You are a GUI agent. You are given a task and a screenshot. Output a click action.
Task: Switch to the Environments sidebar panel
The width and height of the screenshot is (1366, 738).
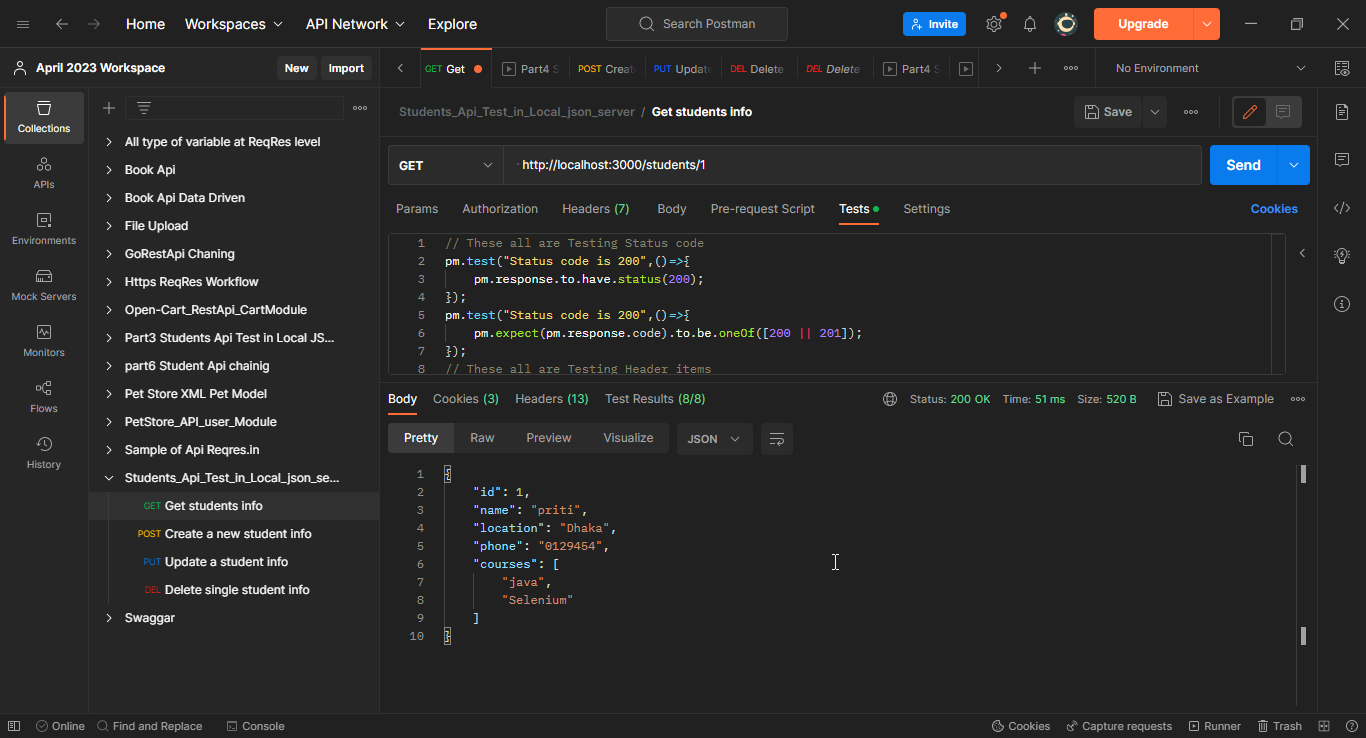(x=43, y=231)
